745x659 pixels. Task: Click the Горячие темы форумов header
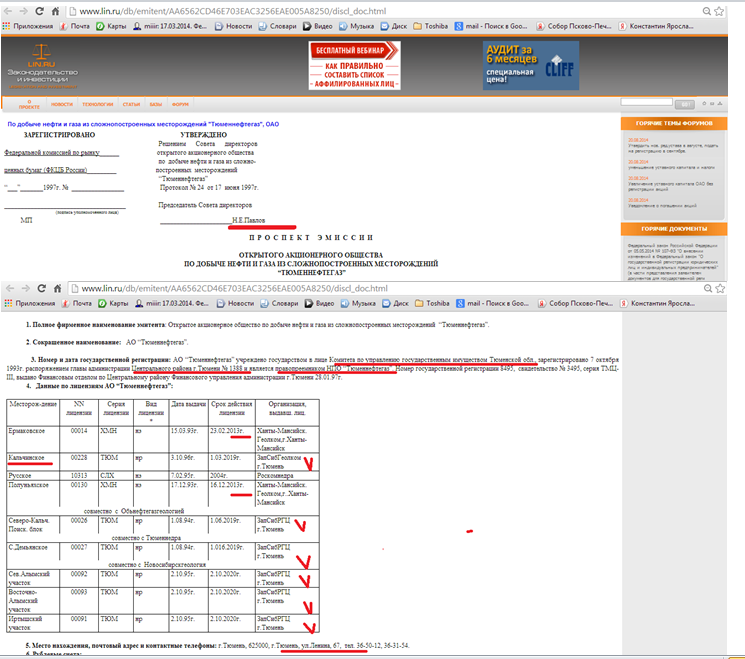pyautogui.click(x=674, y=123)
